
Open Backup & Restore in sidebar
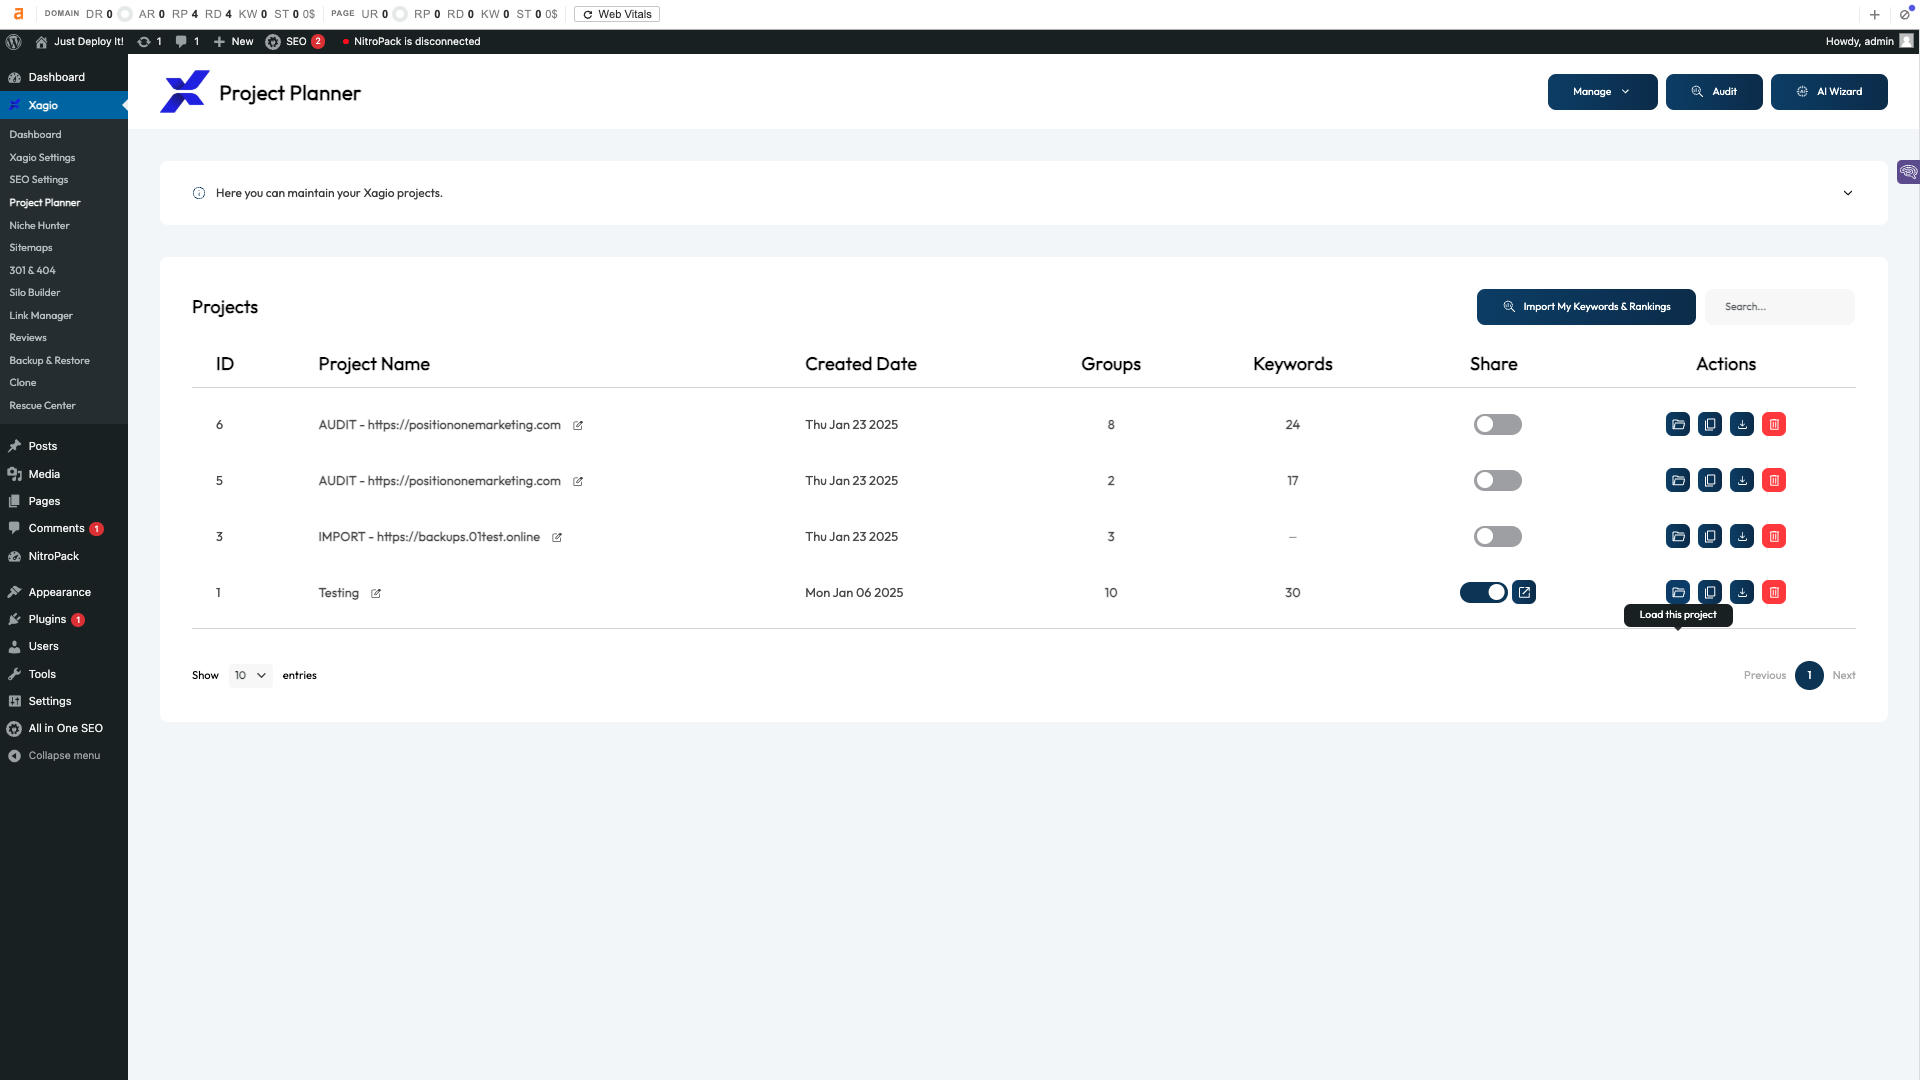coord(49,361)
